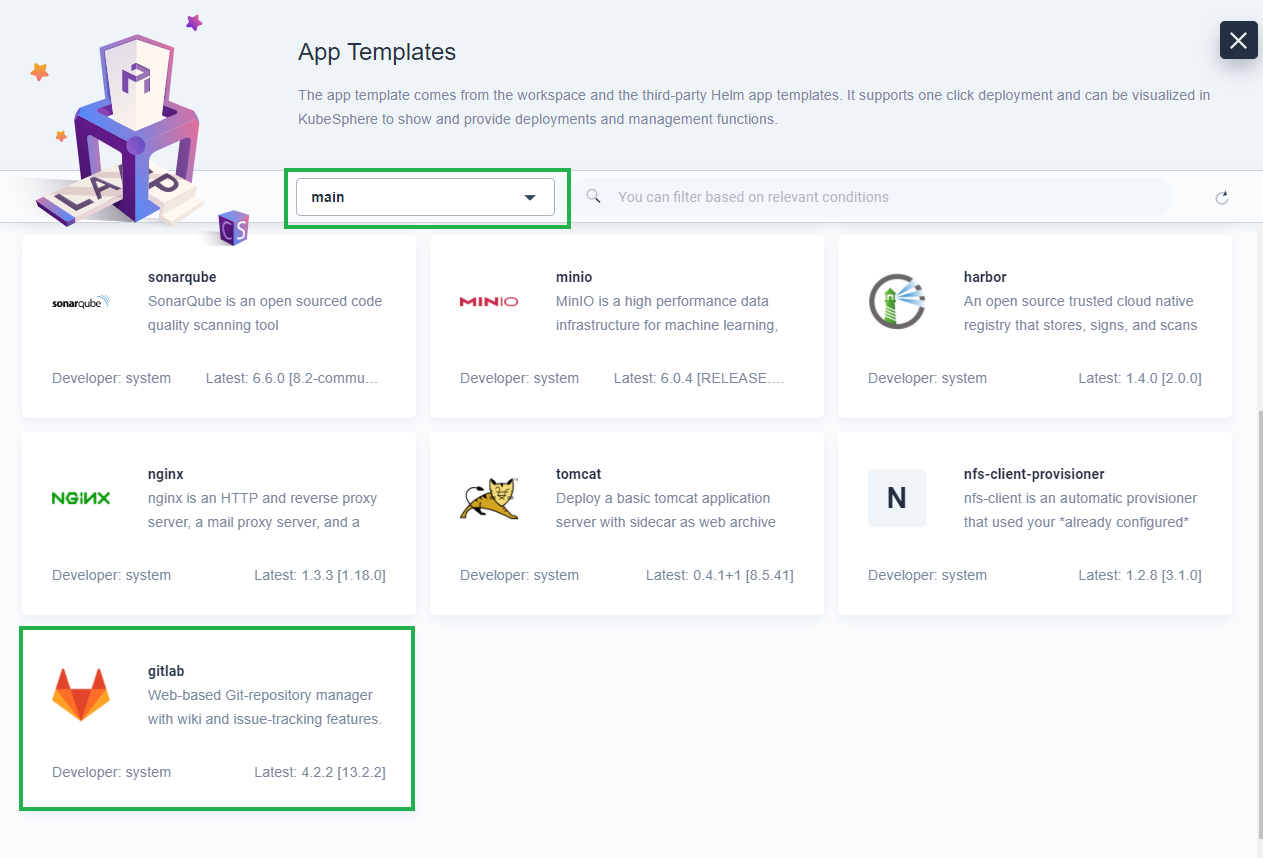Screen dimensions: 1263x858
Task: Select the harbor app title
Action: click(x=984, y=277)
